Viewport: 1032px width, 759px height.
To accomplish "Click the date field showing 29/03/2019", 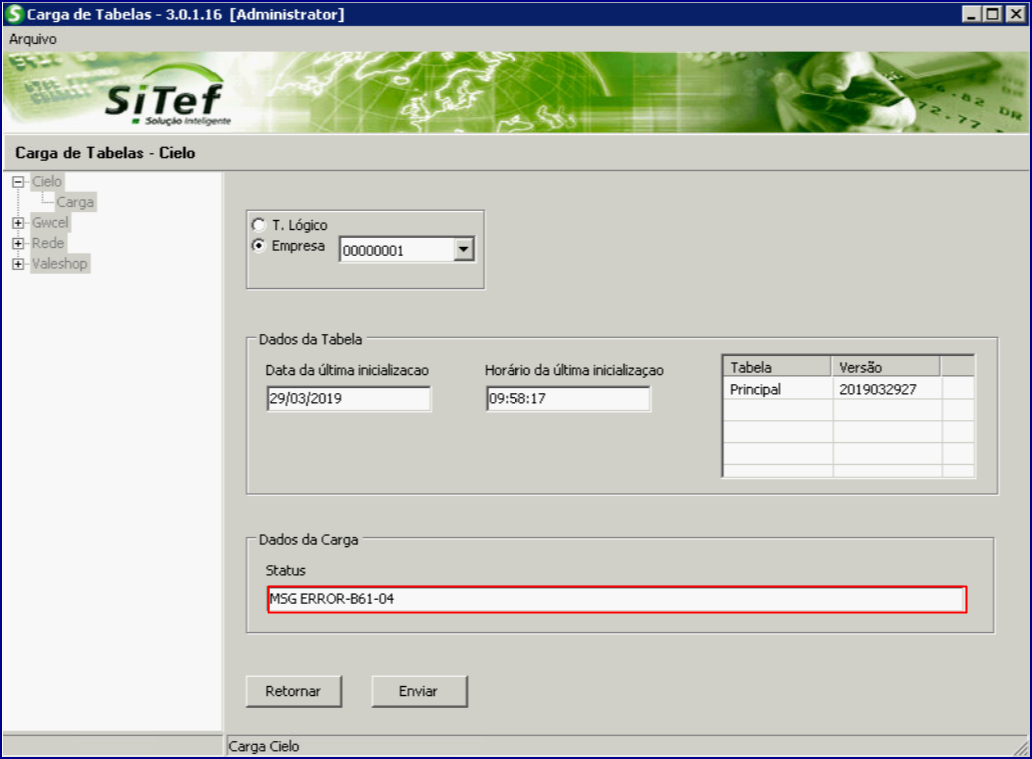I will click(349, 398).
